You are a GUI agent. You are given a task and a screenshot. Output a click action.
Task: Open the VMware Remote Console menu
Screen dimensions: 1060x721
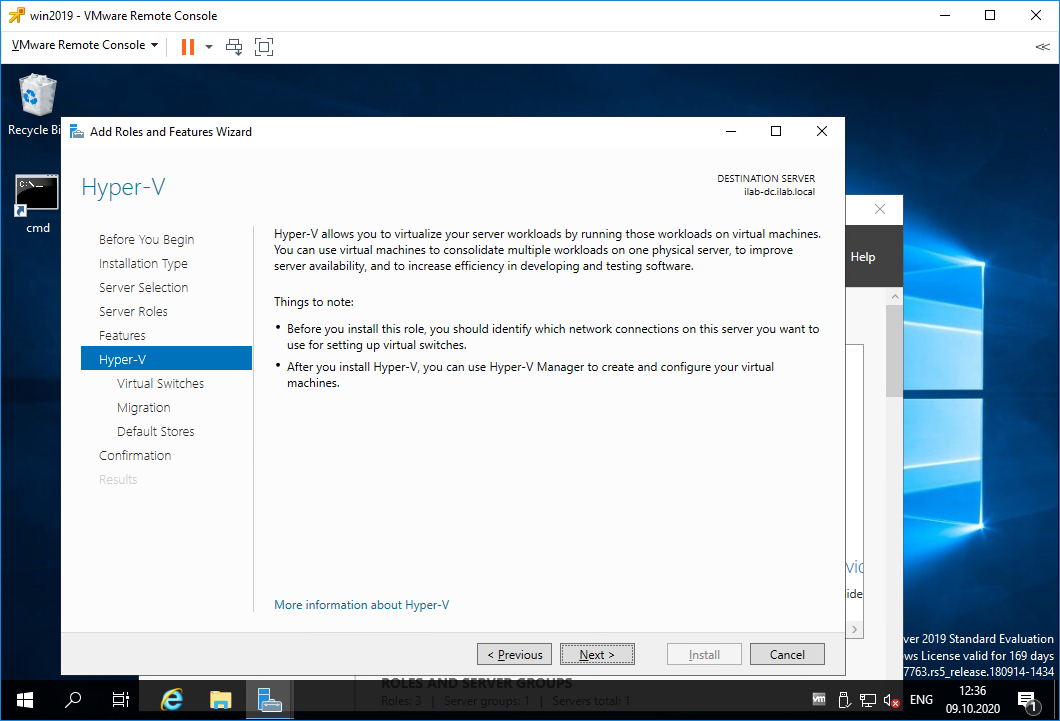coord(85,45)
